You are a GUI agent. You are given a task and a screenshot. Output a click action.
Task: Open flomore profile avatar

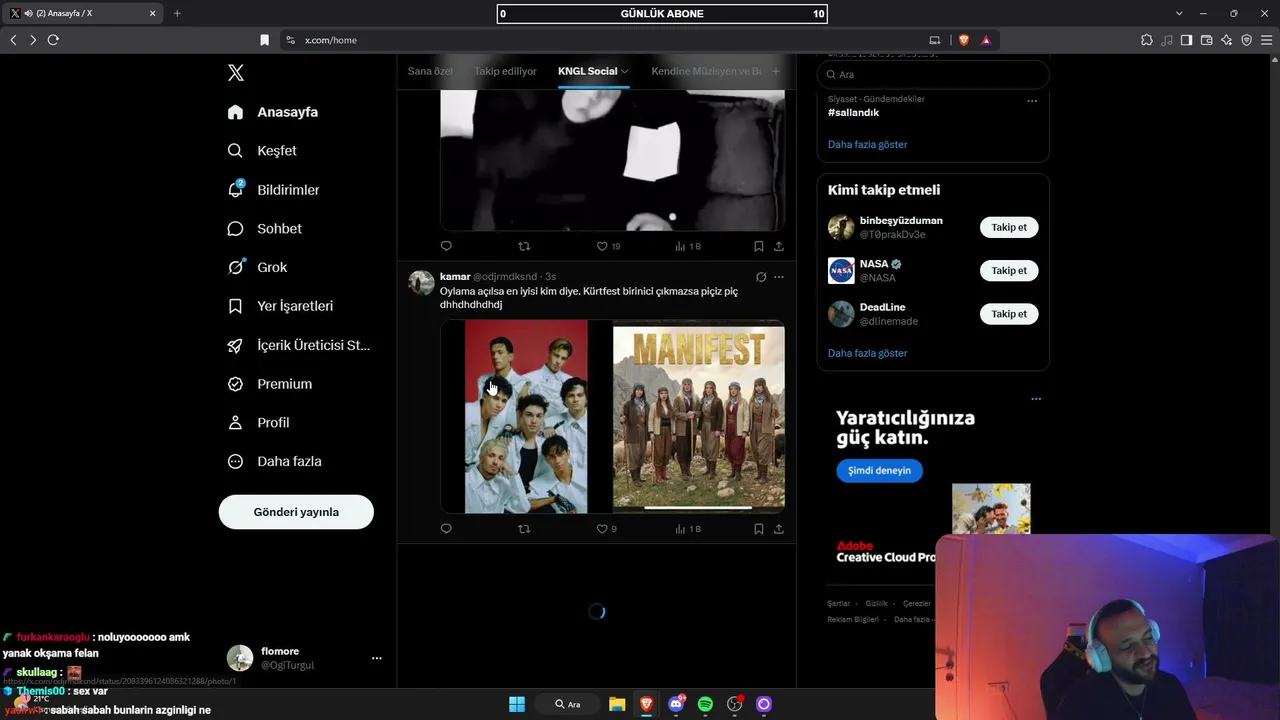pos(240,658)
